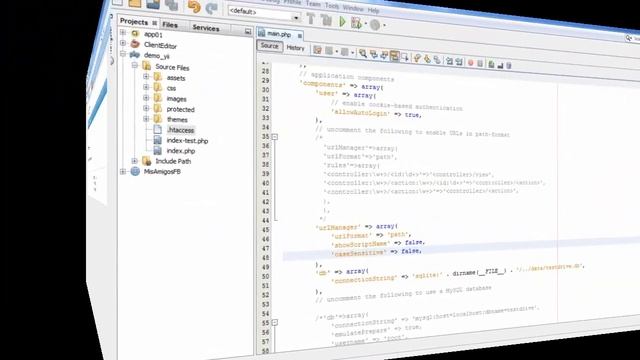Click the Debug Project icon
The image size is (640, 360).
coord(356,23)
